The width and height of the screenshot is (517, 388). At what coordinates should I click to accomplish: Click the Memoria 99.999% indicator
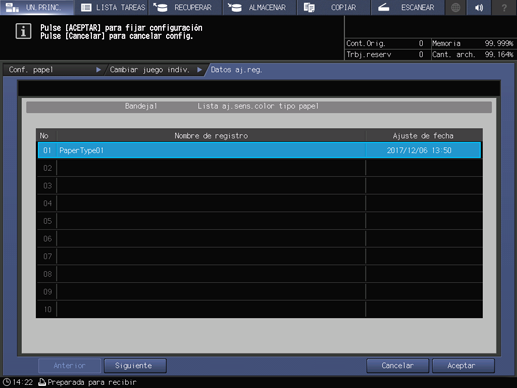click(x=473, y=43)
